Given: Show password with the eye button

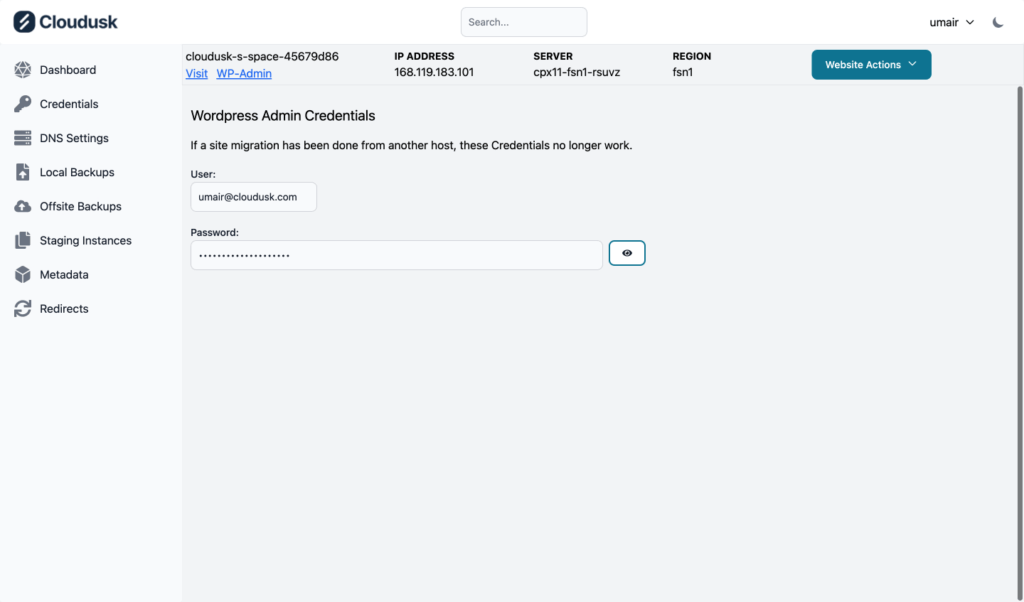Looking at the screenshot, I should pyautogui.click(x=627, y=254).
